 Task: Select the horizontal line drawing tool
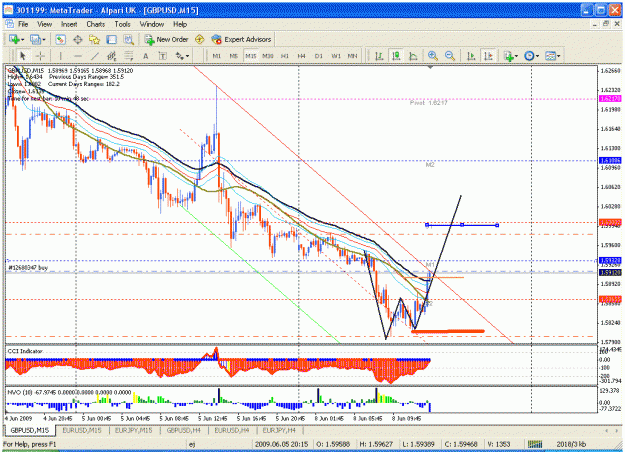pyautogui.click(x=78, y=56)
